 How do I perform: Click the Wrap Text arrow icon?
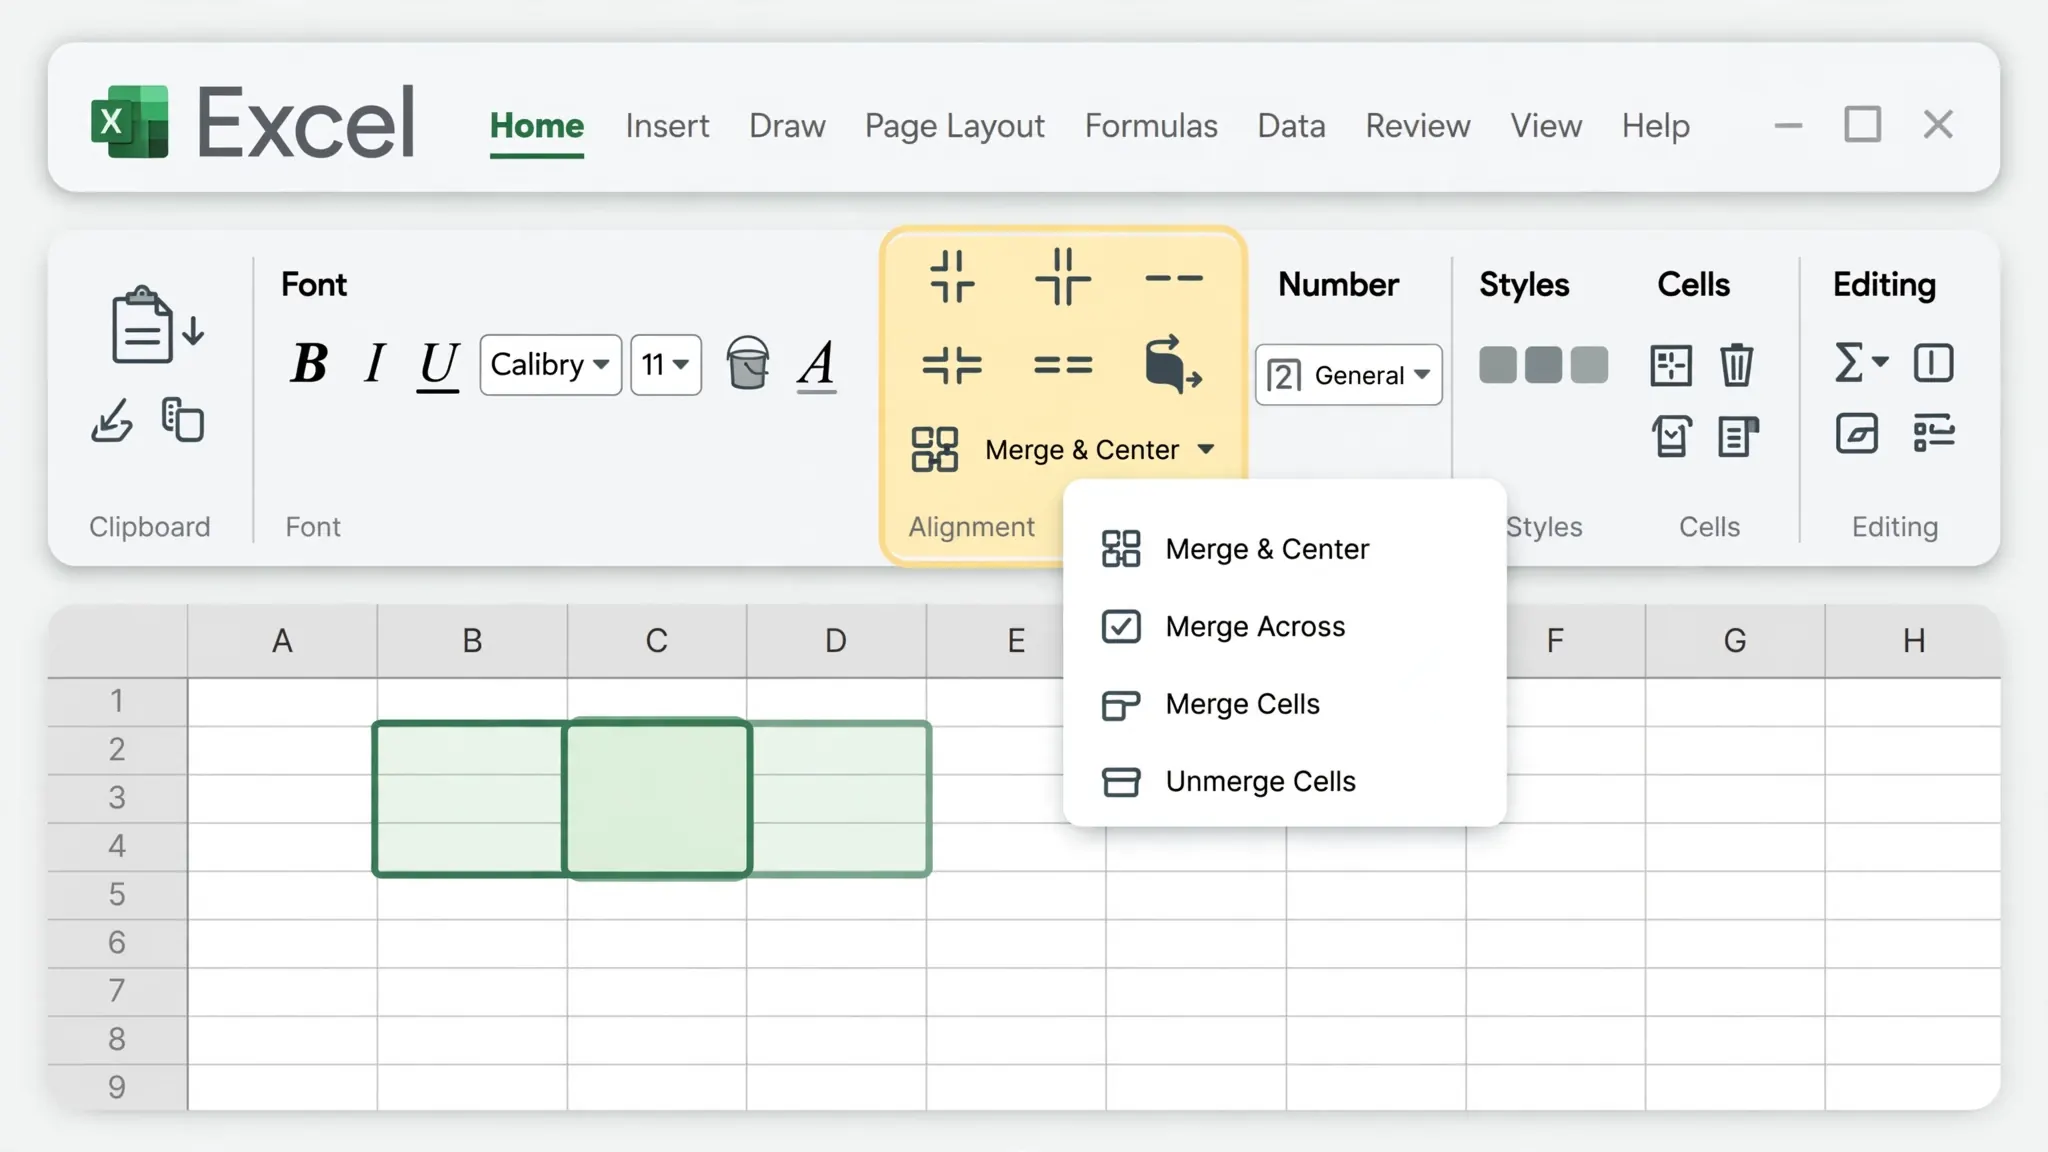point(1172,364)
